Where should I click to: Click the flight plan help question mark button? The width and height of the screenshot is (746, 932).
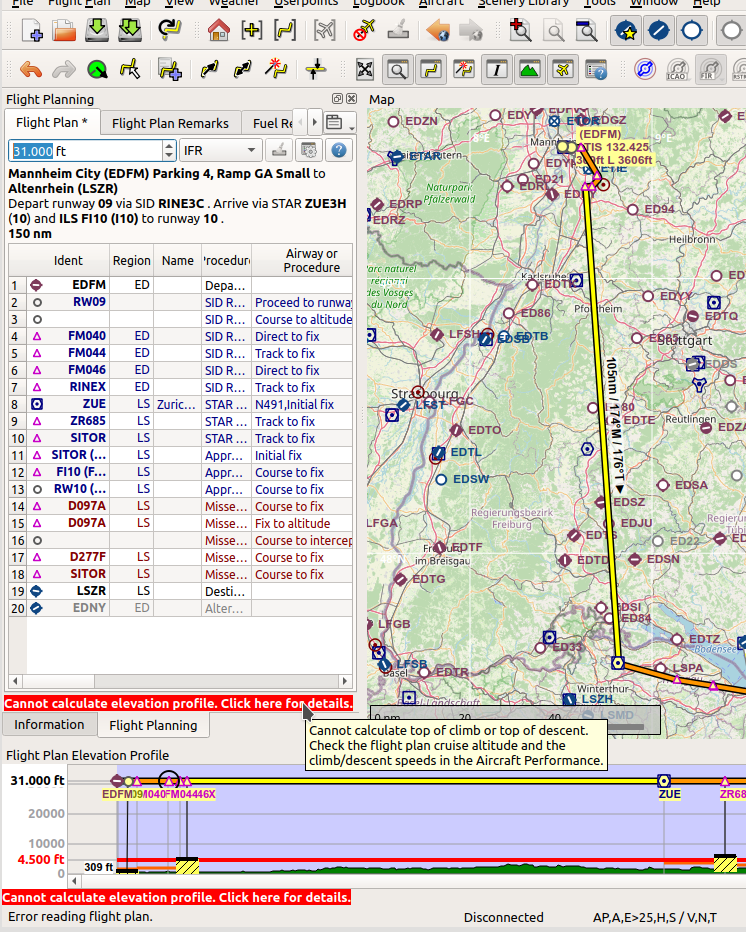coord(339,150)
